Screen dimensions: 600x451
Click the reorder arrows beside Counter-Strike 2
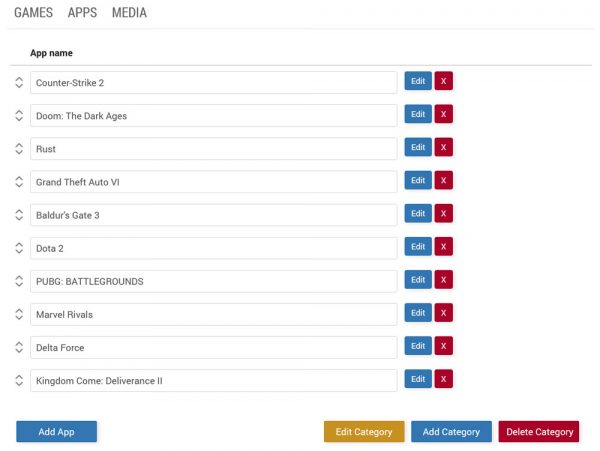pos(19,83)
